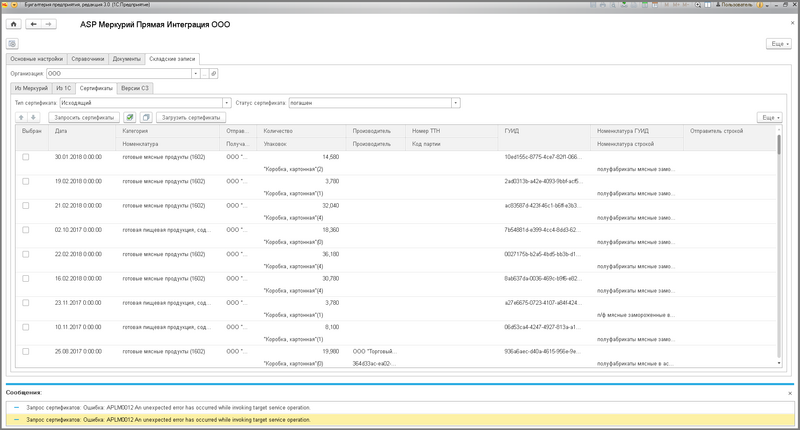This screenshot has width=800, height=430.
Task: Check the row dated 10.11.2017
Action: click(x=26, y=327)
